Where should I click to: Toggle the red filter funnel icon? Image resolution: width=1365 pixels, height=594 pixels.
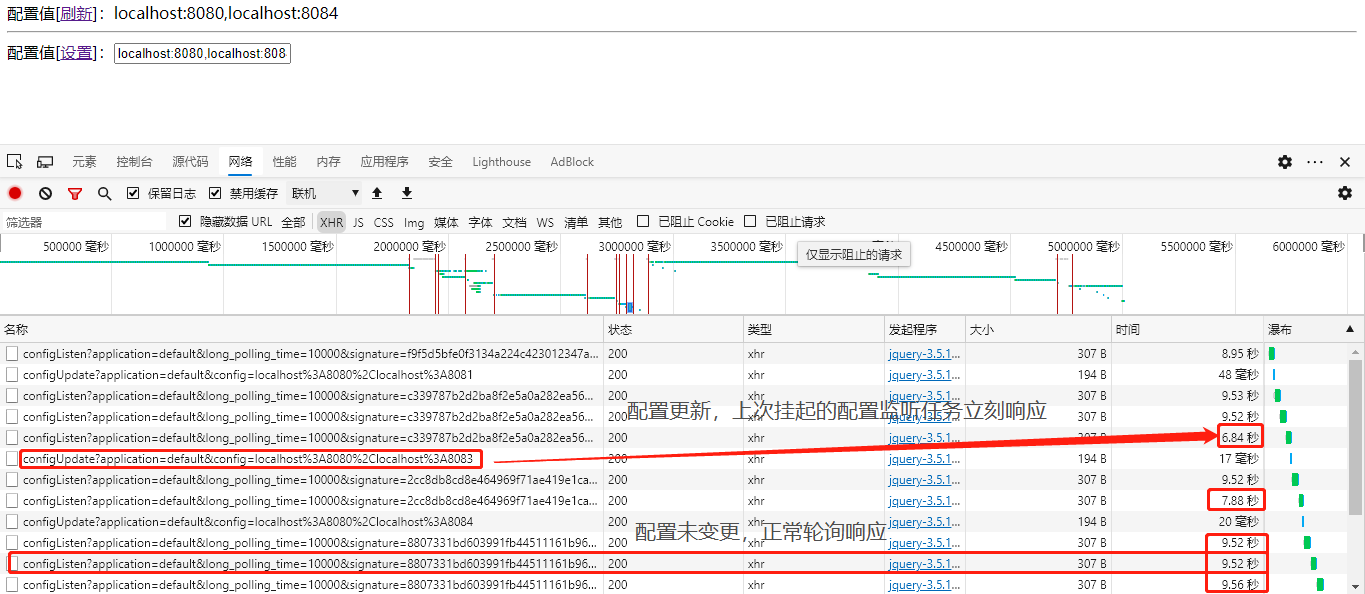tap(75, 193)
